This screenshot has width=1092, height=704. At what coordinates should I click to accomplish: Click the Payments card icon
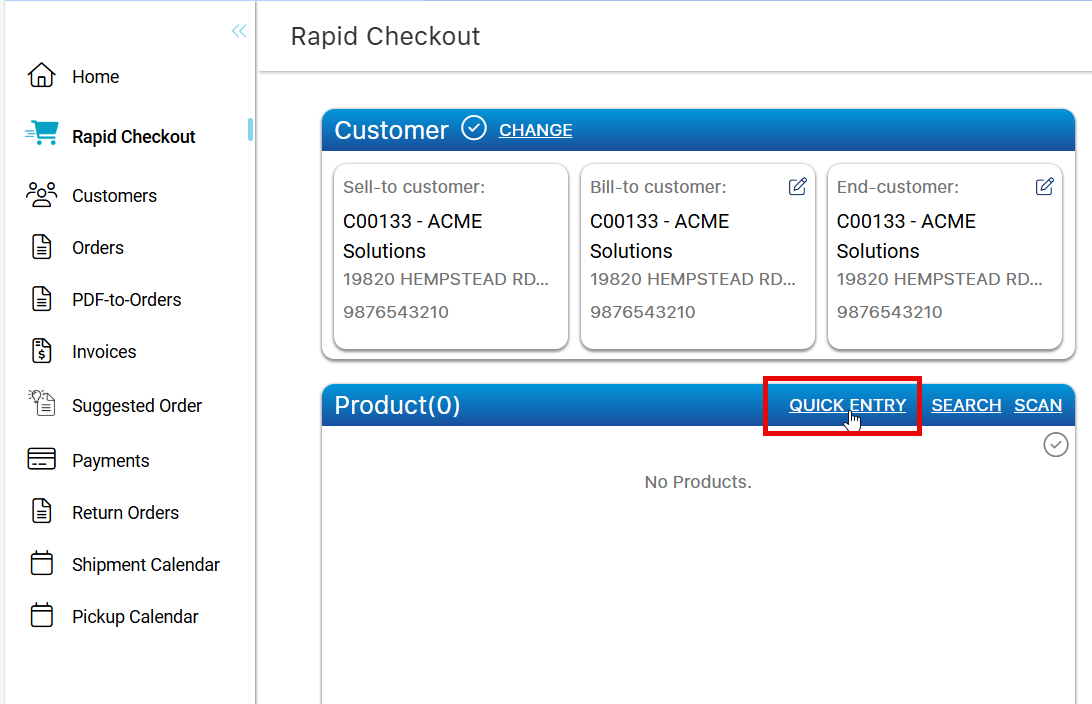41,460
